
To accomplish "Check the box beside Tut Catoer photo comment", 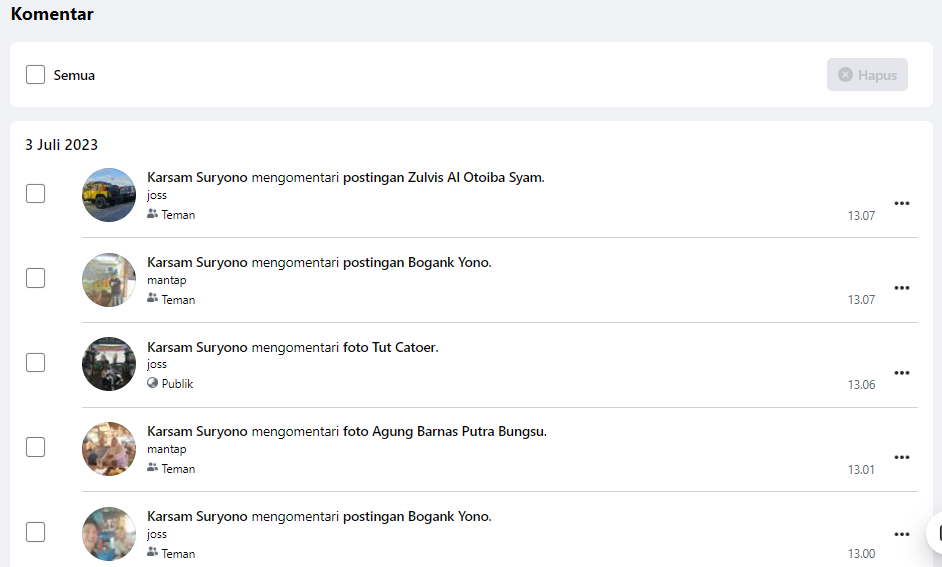I will (36, 363).
